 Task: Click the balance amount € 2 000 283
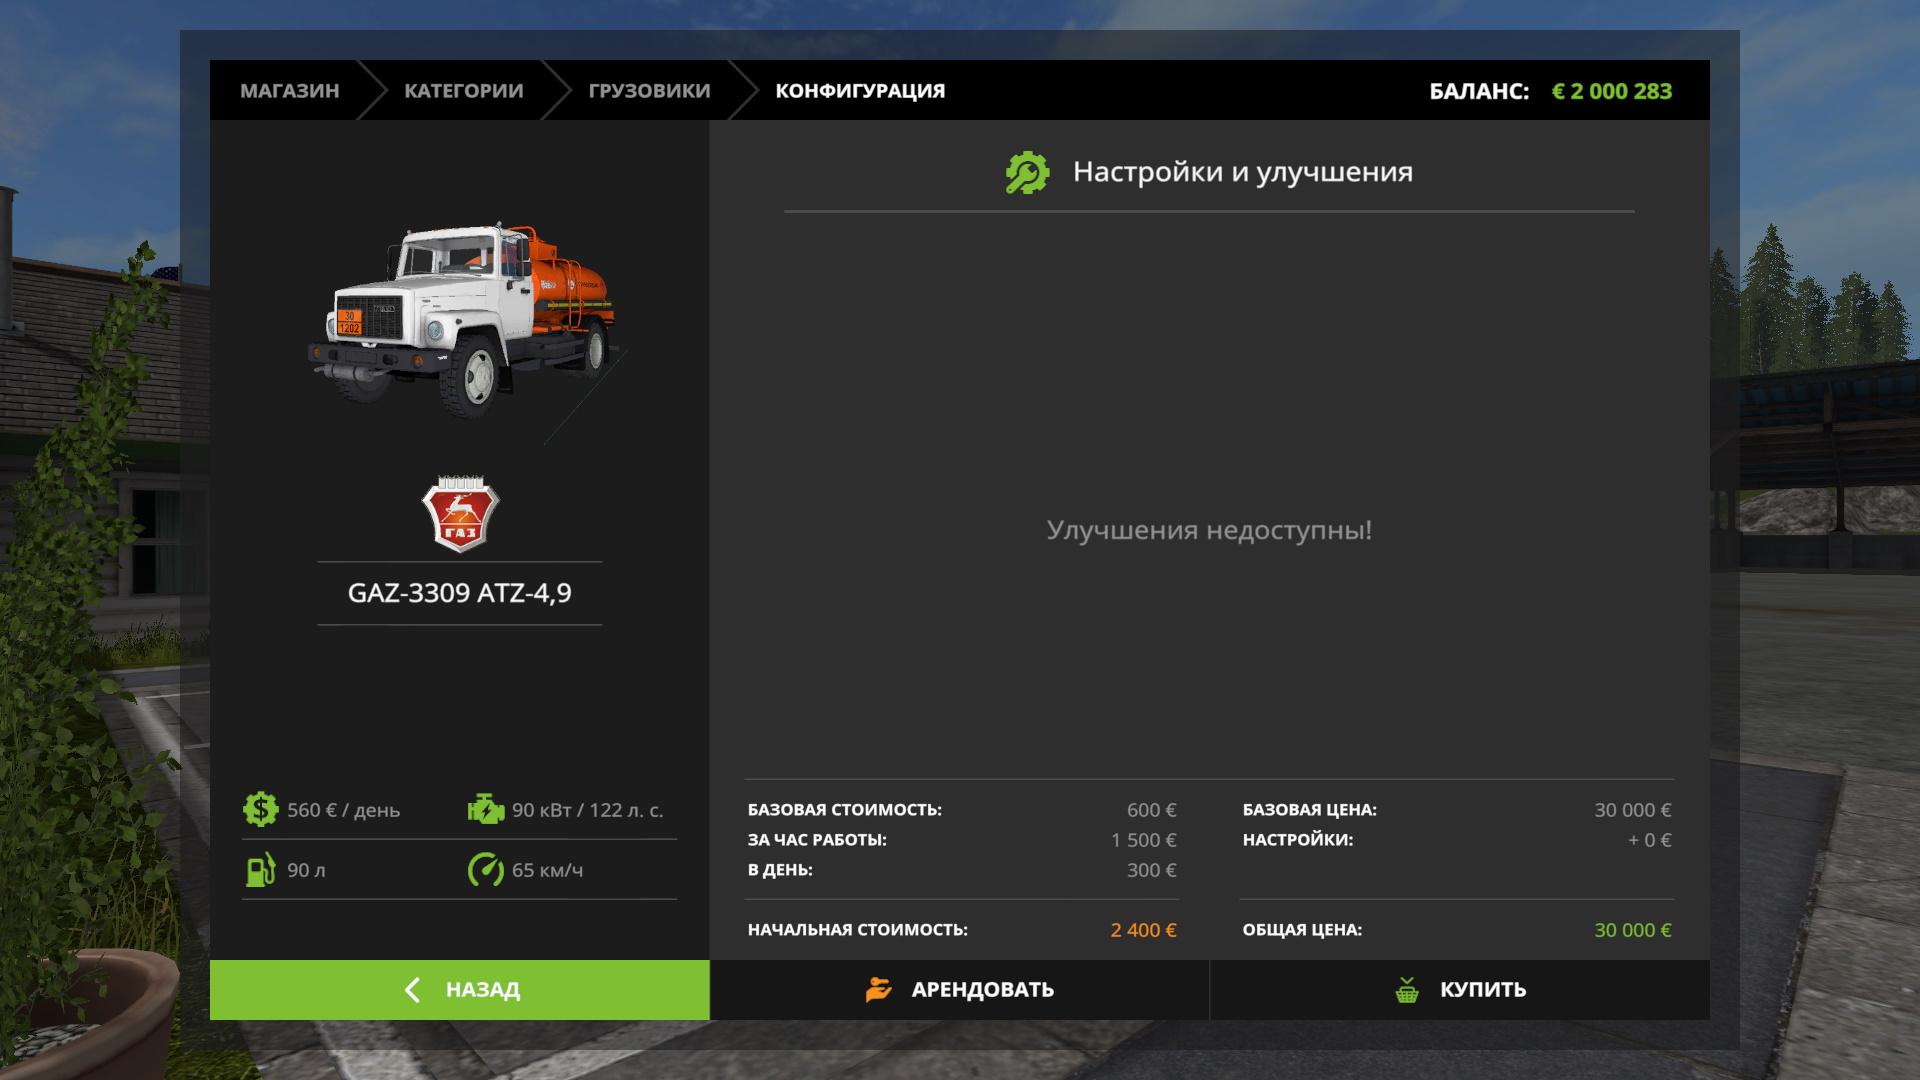click(x=1611, y=91)
